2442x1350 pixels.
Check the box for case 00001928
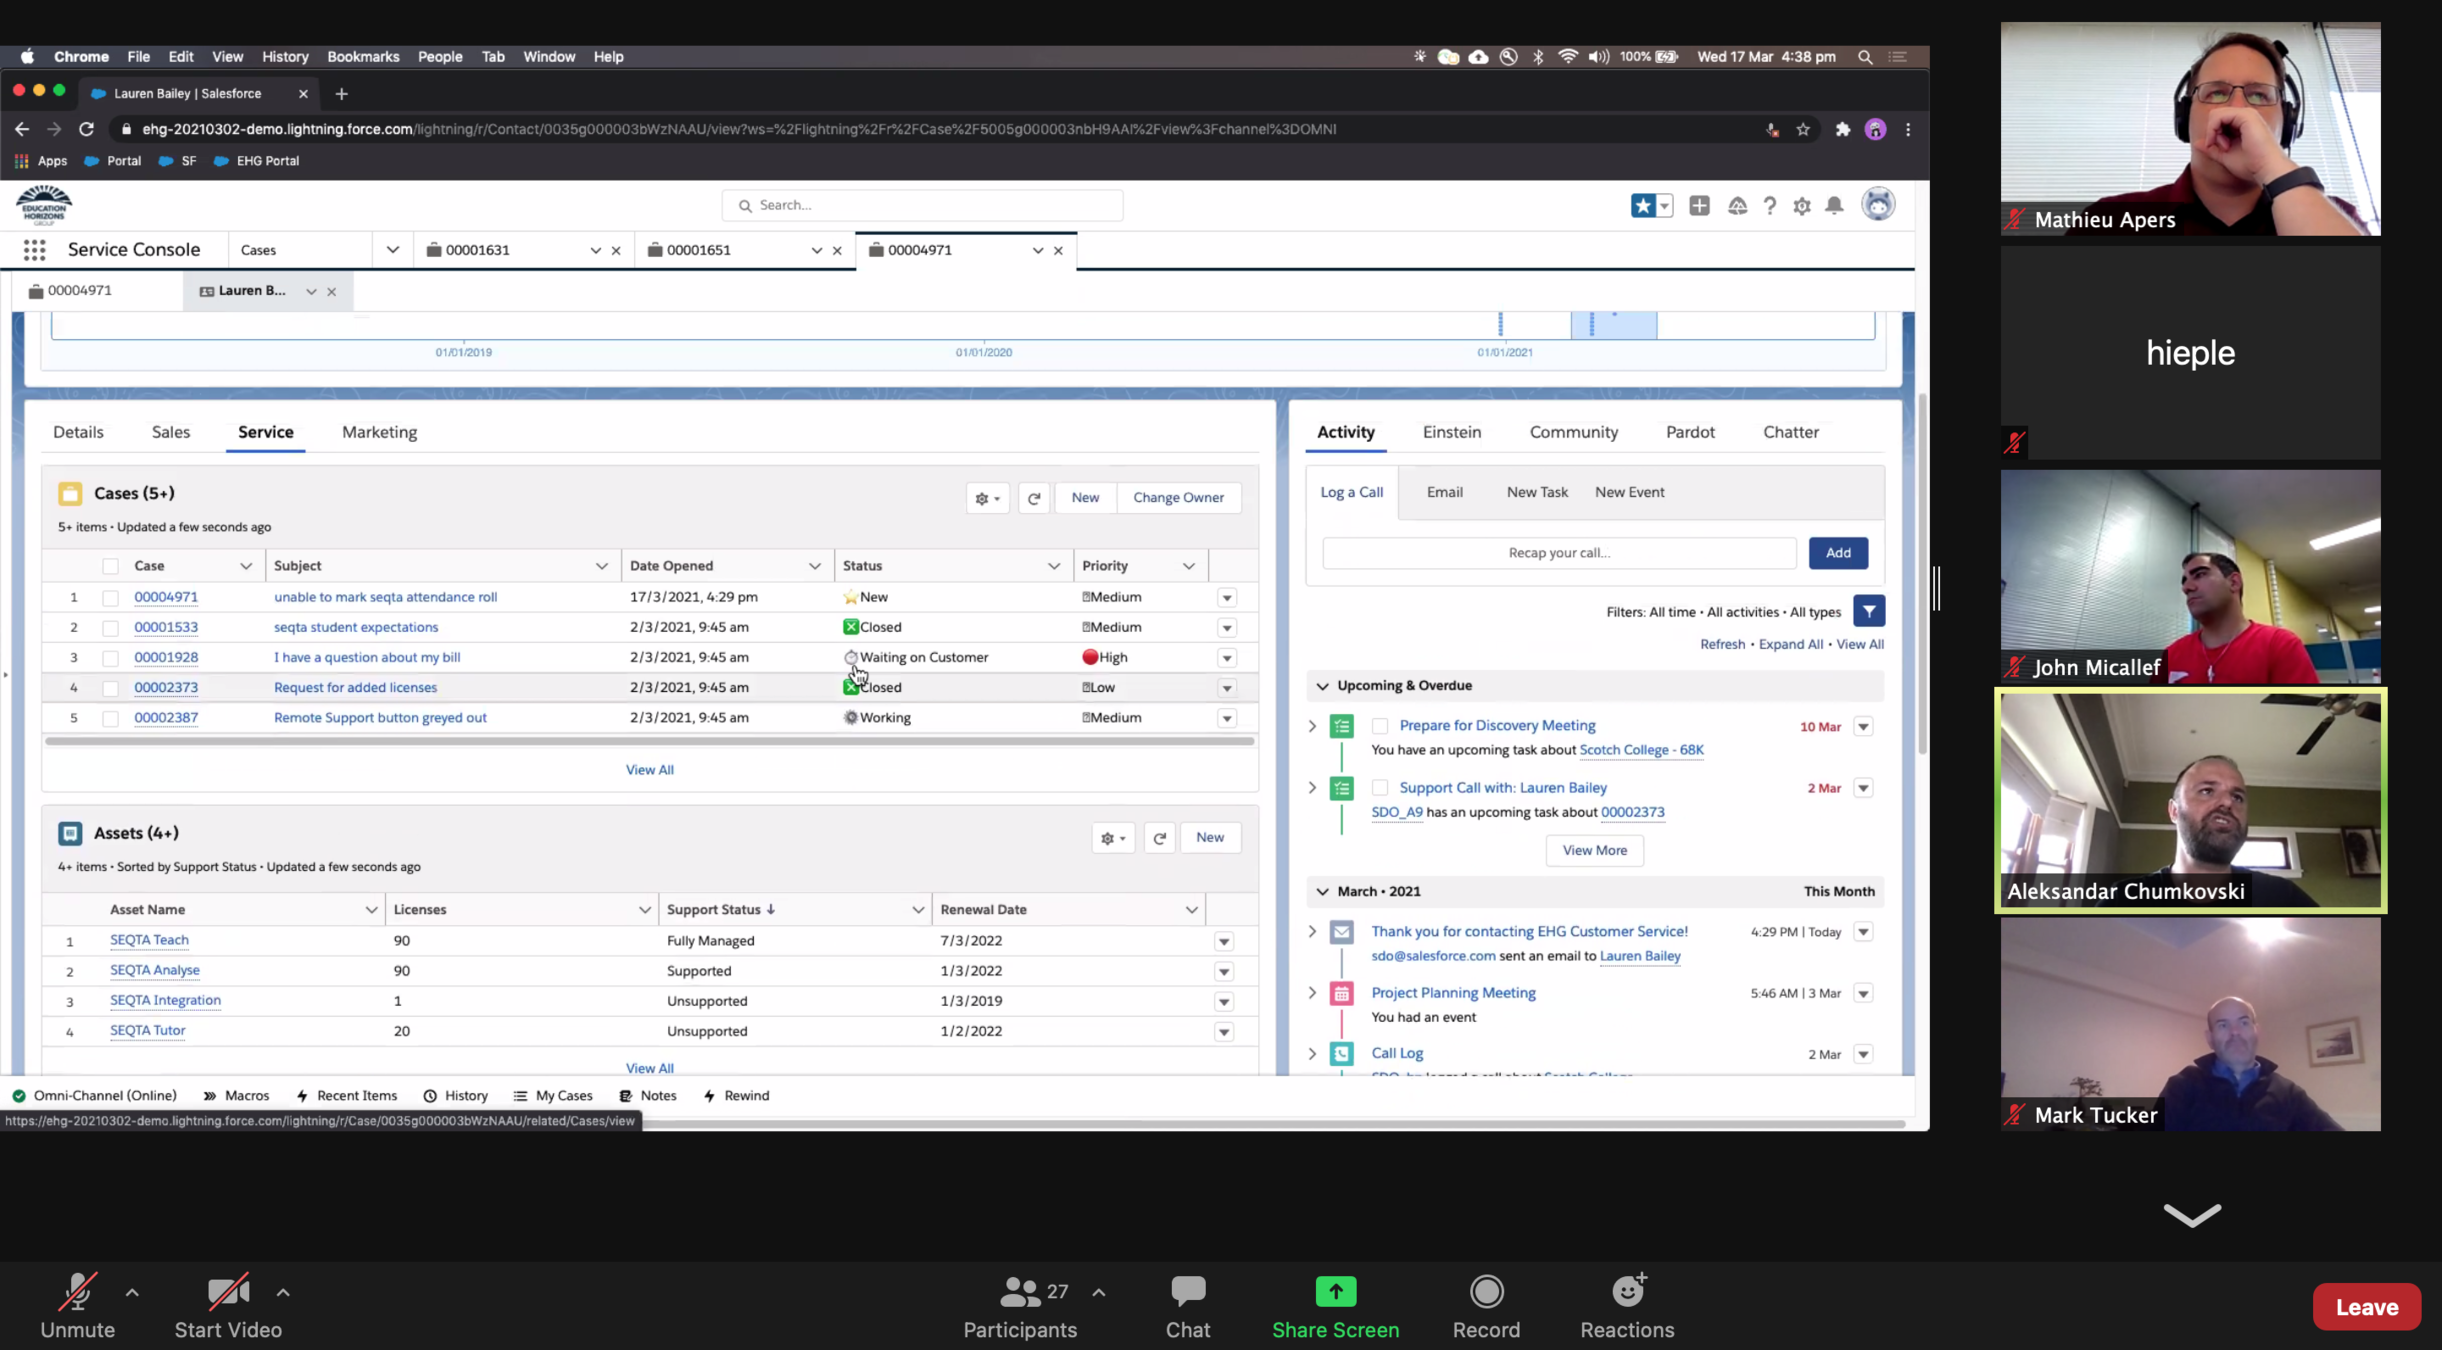[111, 658]
